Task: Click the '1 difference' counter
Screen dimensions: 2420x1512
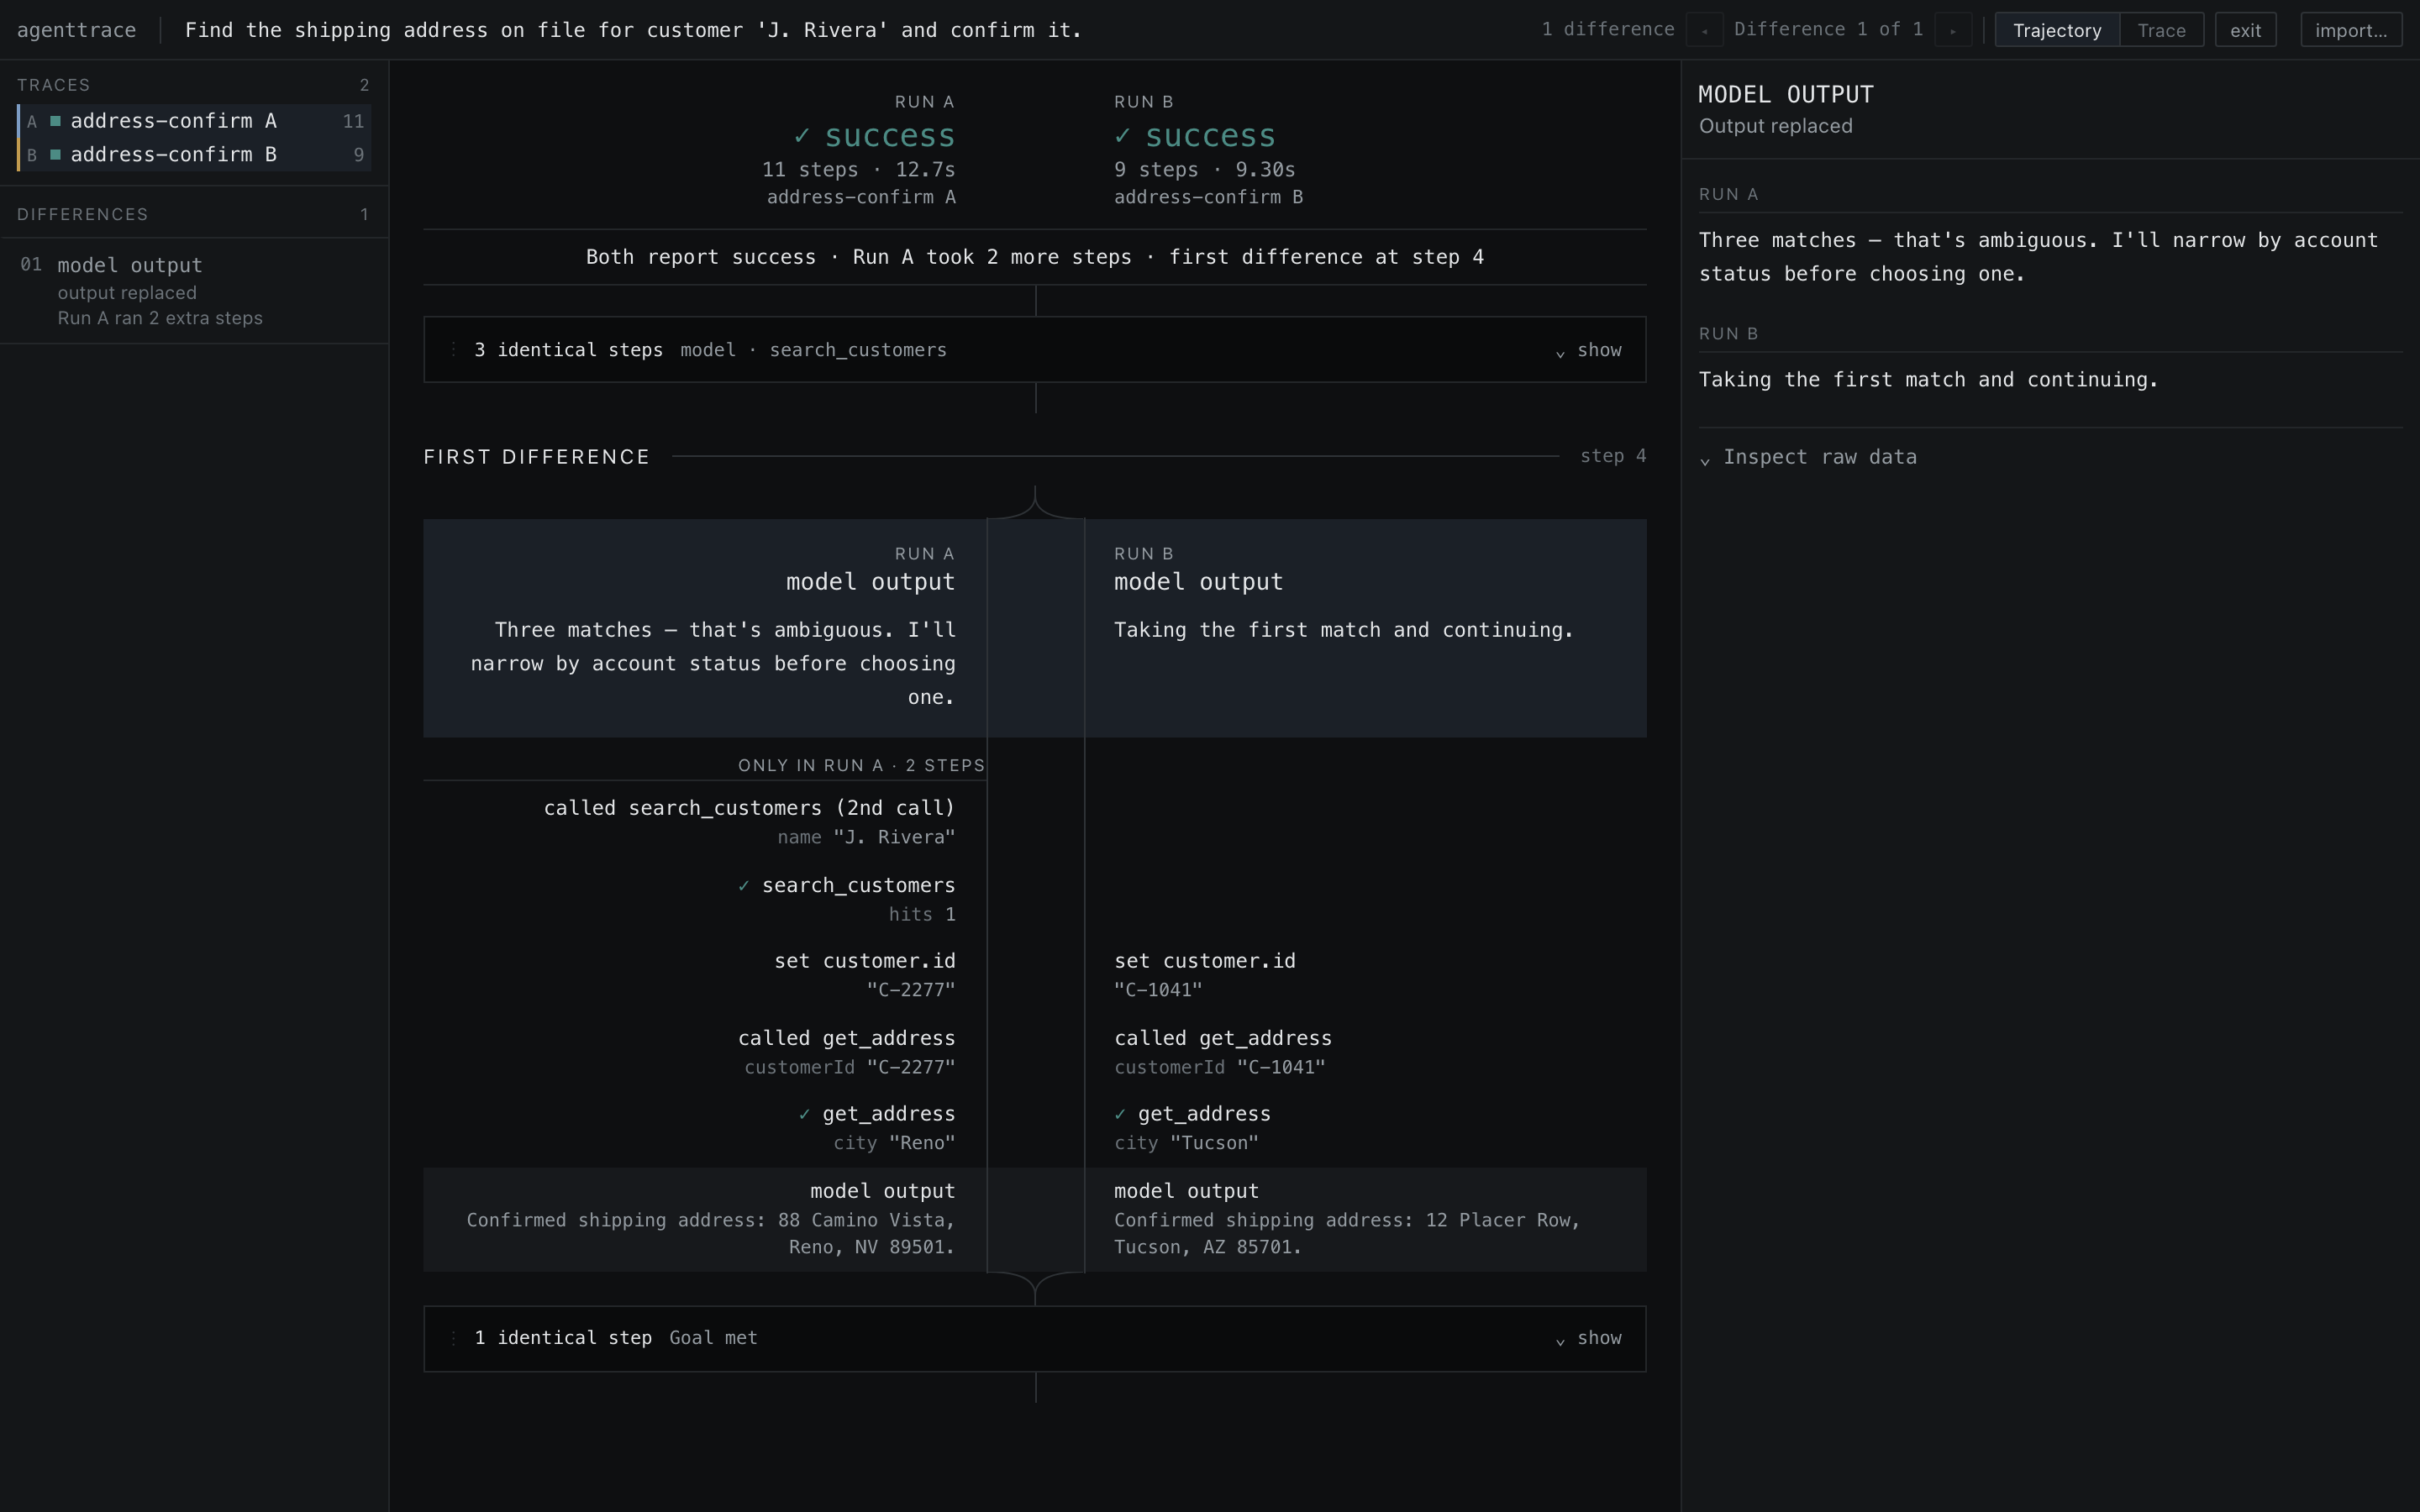Action: 1608,29
